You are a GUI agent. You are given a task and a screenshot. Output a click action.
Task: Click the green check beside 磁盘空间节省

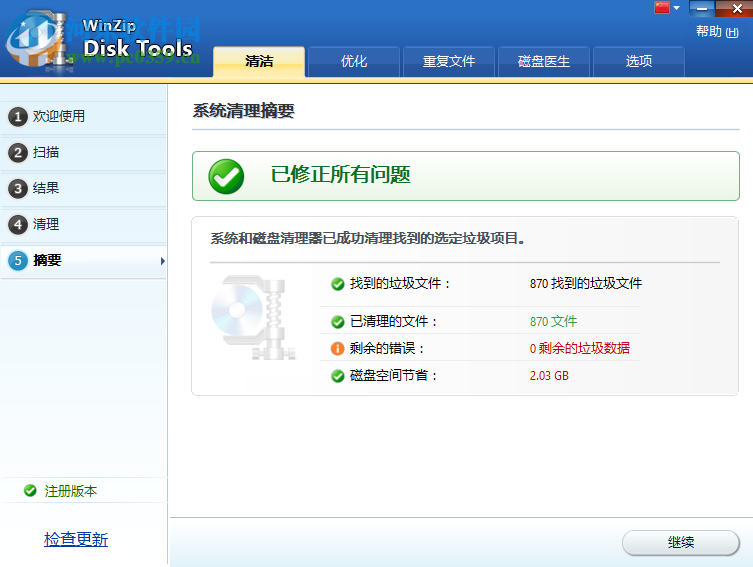pyautogui.click(x=338, y=376)
